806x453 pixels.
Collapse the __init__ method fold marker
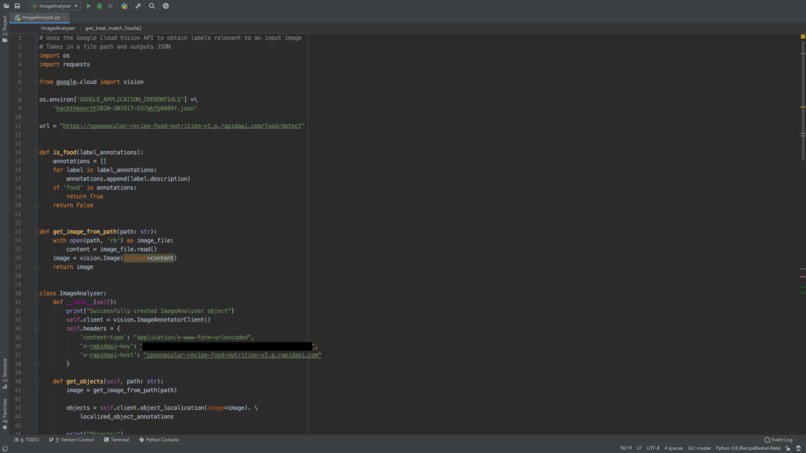pyautogui.click(x=36, y=302)
